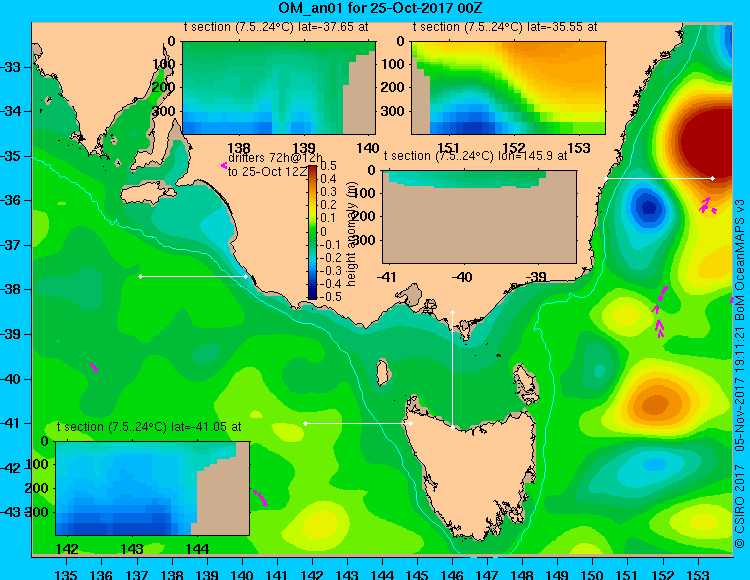Click the vertical white section line across Bass Strait
The image size is (750, 580).
click(452, 370)
